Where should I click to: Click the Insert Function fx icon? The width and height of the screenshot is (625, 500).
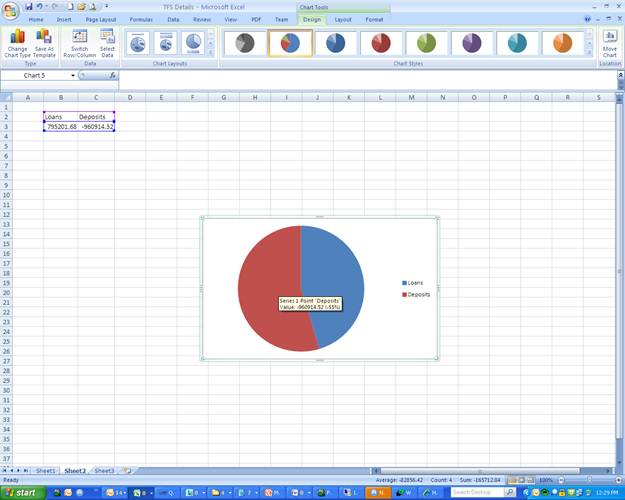pos(112,75)
